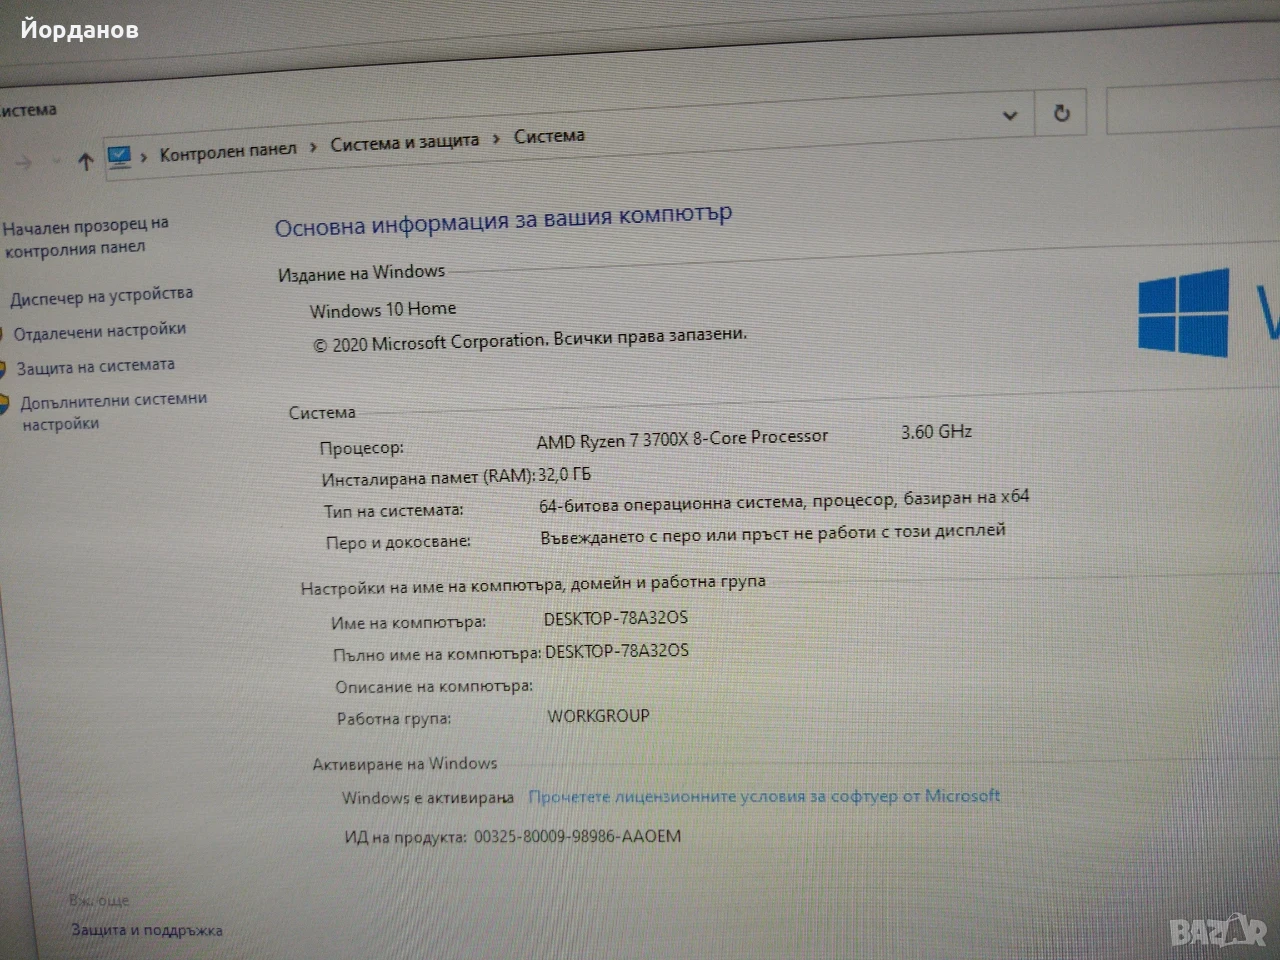
Task: Click the grayed Forward arrow button
Action: tap(24, 163)
